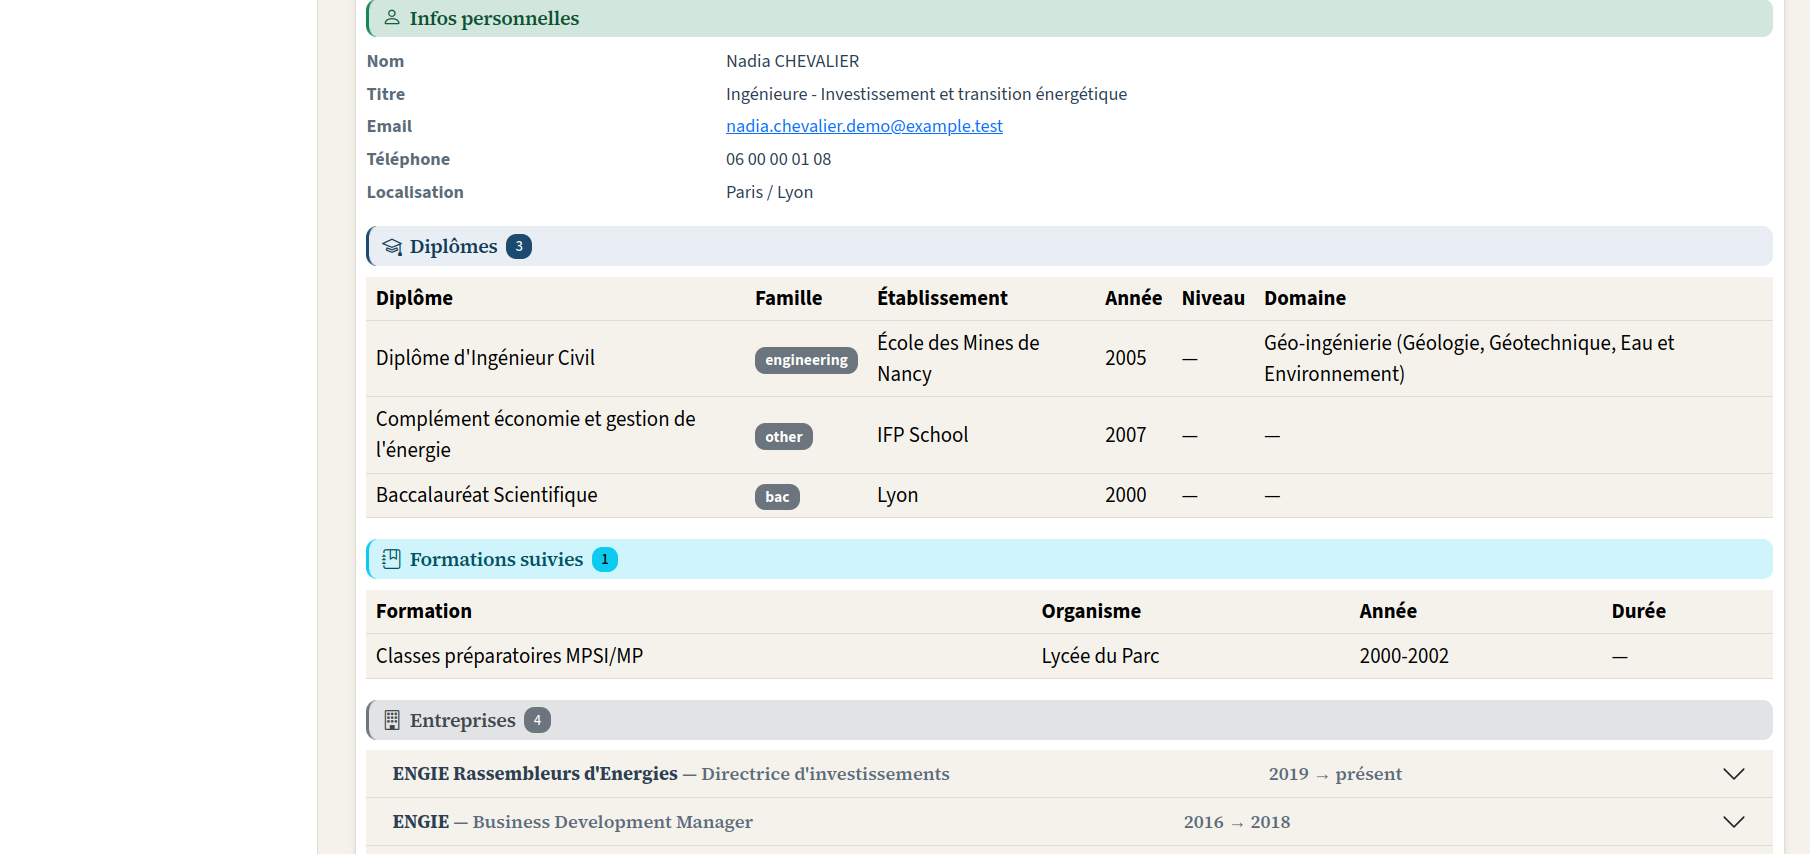Screen dimensions: 1810x854
Task: Click the book icon beside Formations suivies
Action: 392,559
